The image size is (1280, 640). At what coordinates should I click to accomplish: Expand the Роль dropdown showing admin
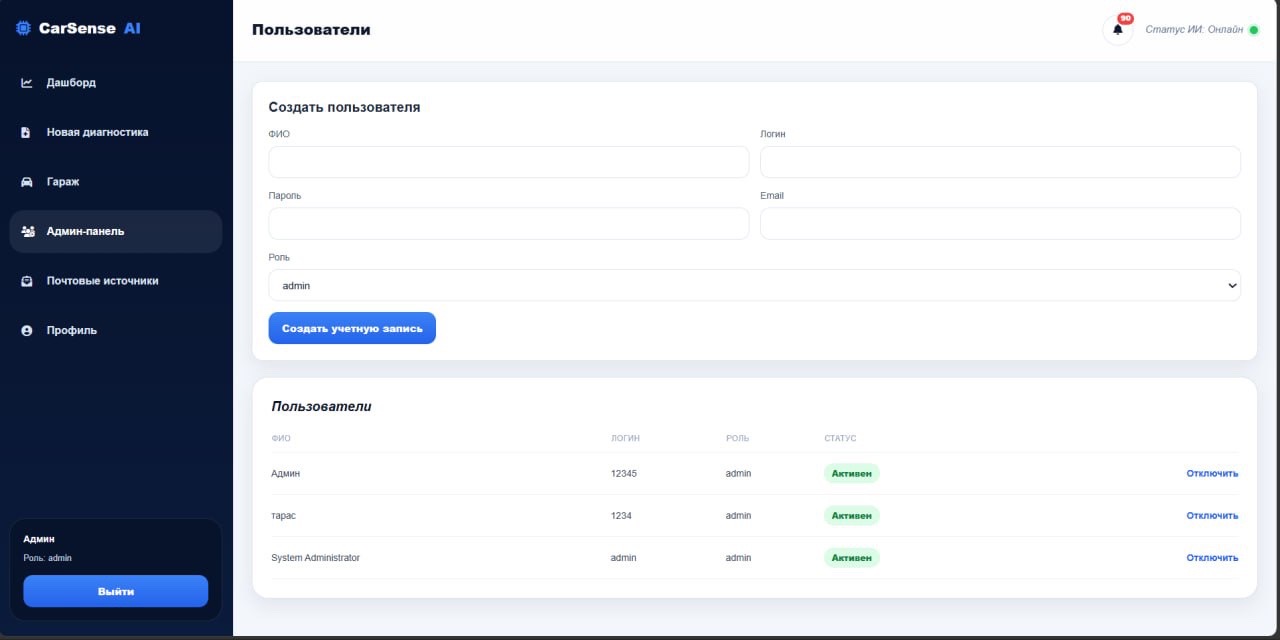click(754, 285)
